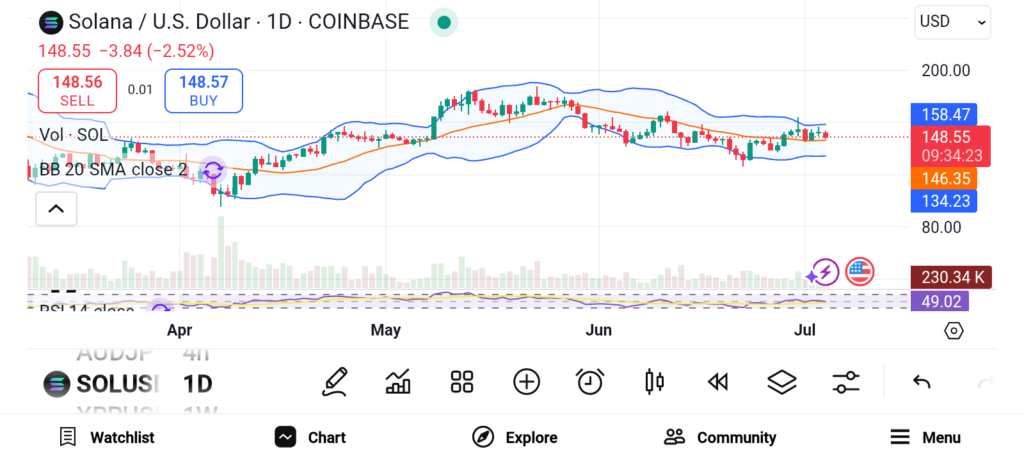Viewport: 1024px width, 461px height.
Task: Start bar replay with the rewind icon
Action: [716, 381]
